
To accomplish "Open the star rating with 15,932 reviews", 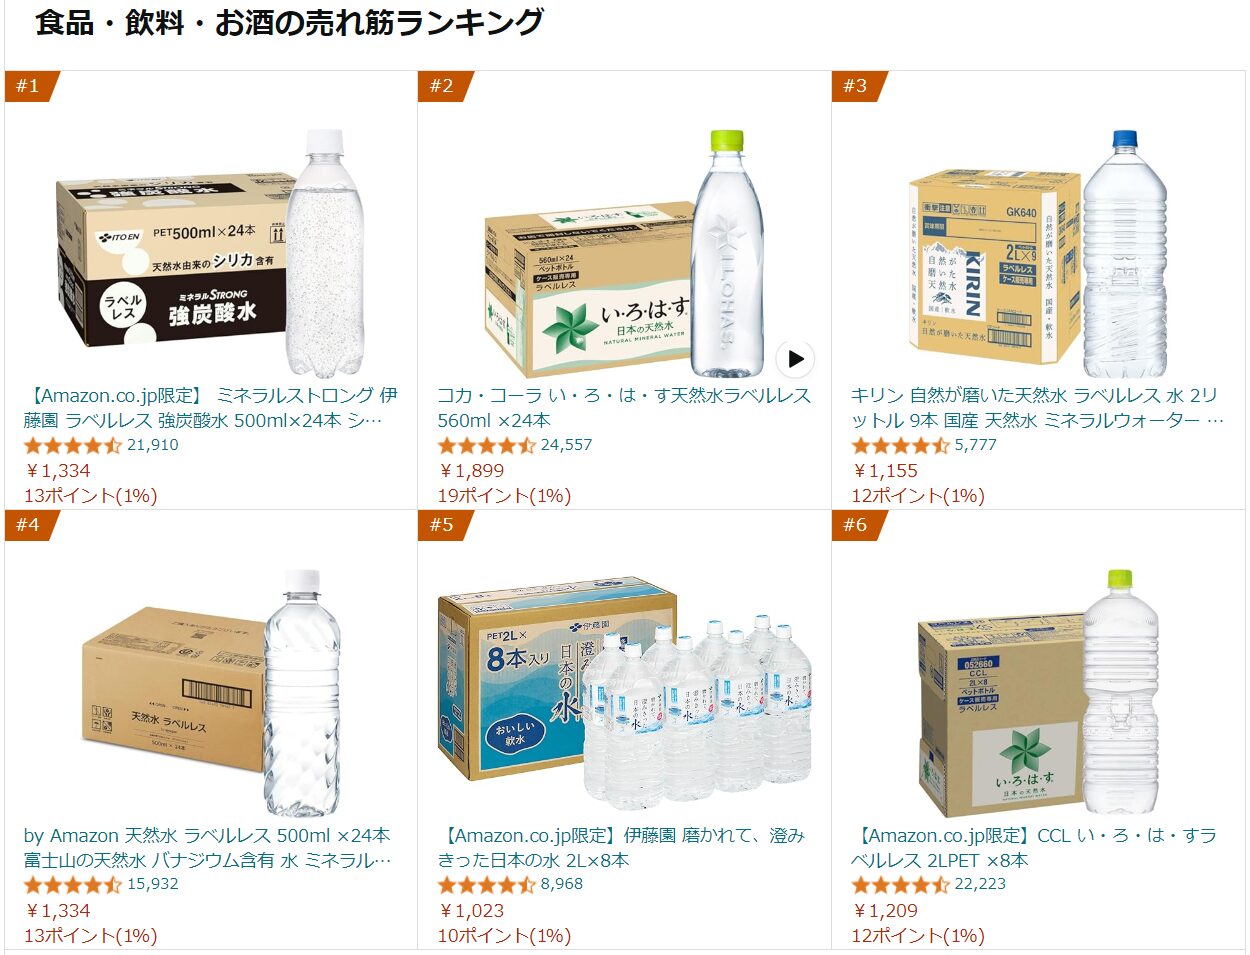I will [x=101, y=884].
